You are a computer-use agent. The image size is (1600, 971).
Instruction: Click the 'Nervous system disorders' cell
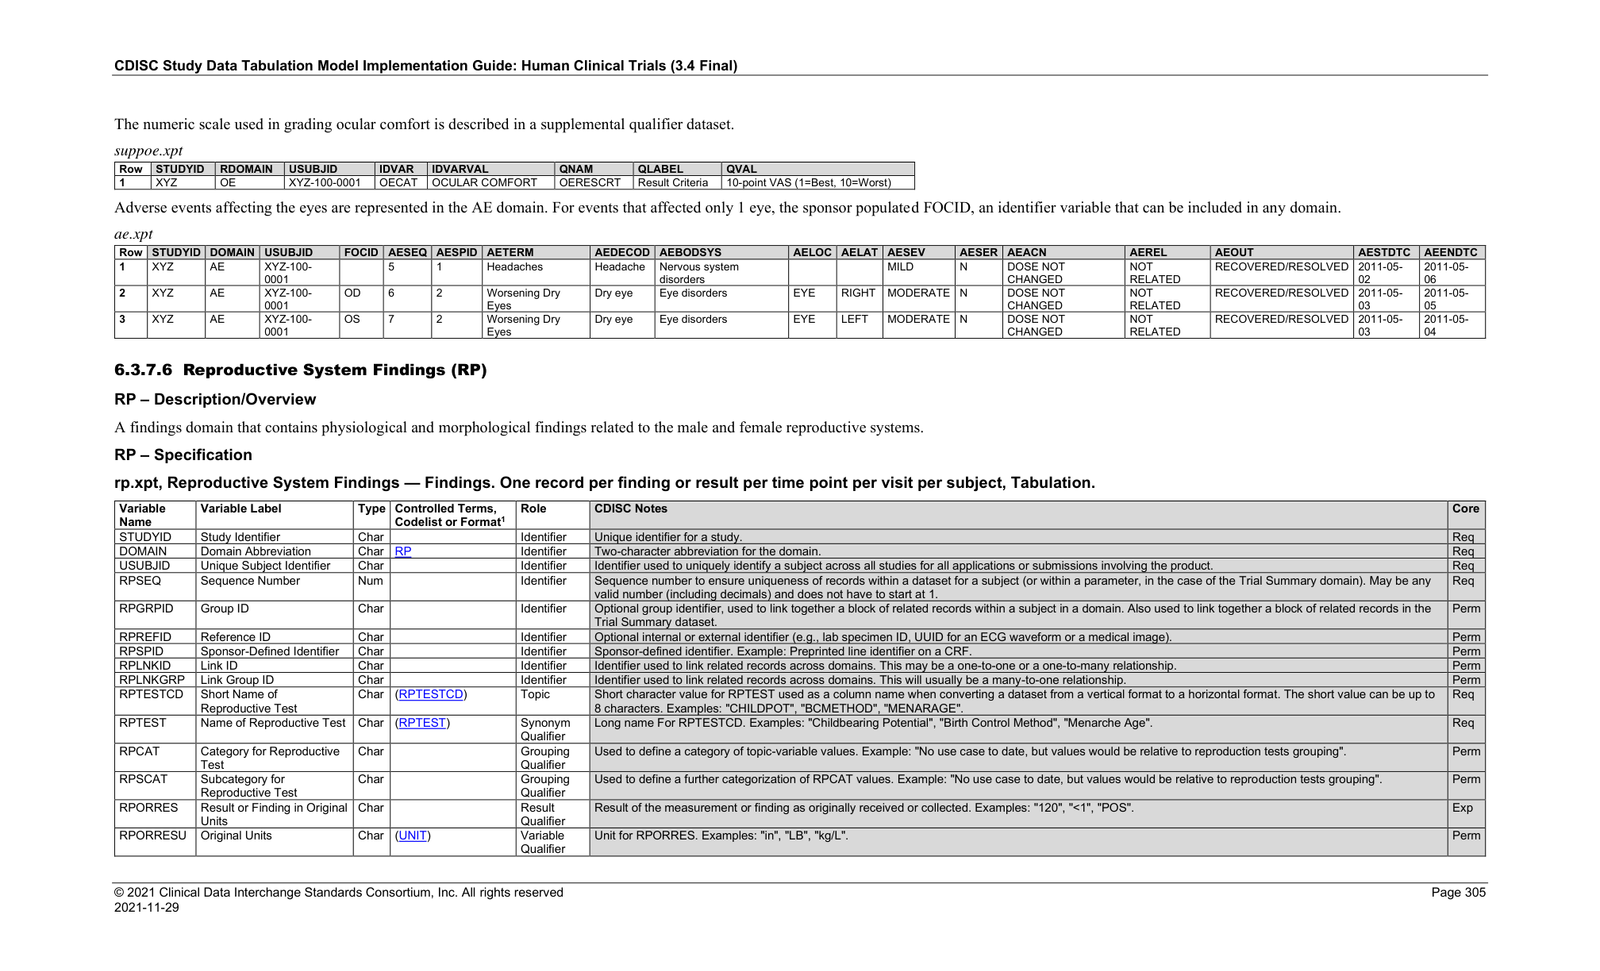[721, 273]
